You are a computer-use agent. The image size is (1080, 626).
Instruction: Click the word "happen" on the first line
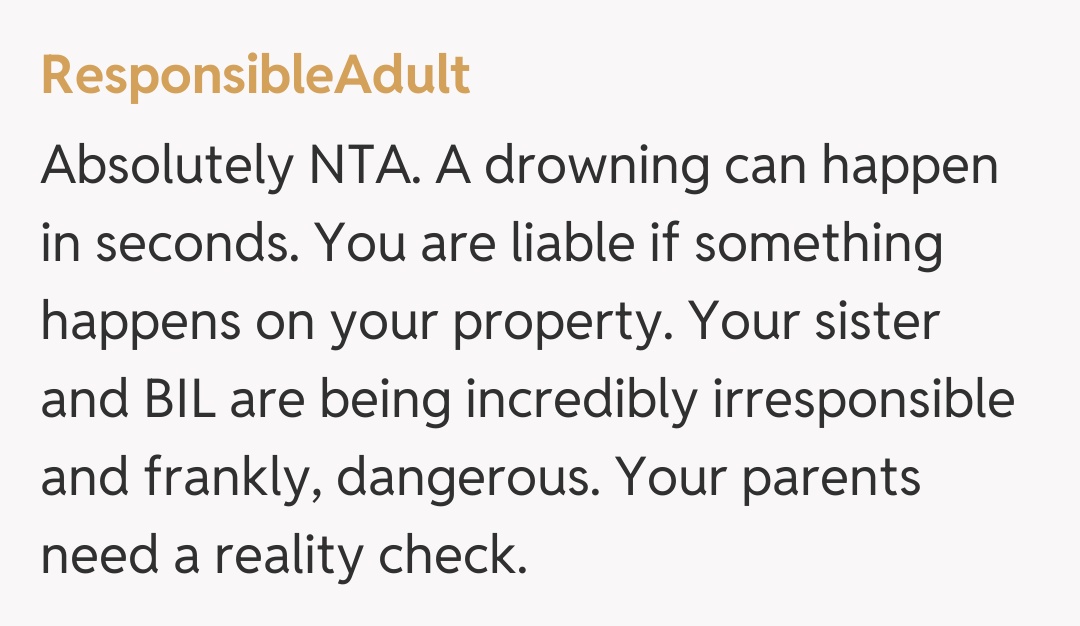[x=910, y=168]
